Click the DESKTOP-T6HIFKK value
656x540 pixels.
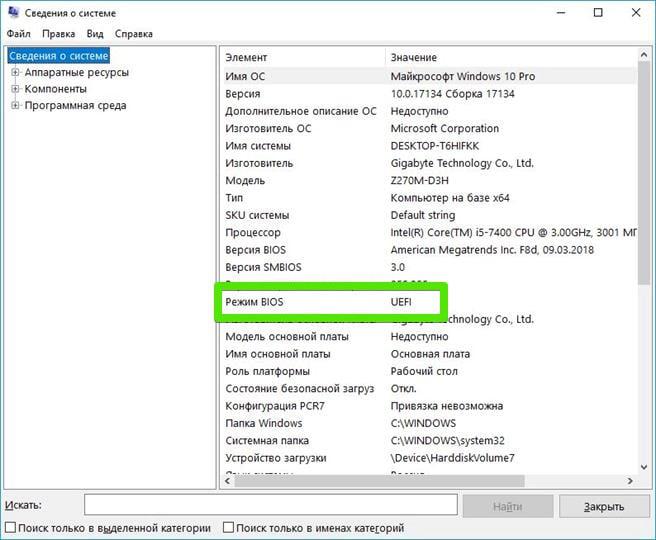pos(435,146)
